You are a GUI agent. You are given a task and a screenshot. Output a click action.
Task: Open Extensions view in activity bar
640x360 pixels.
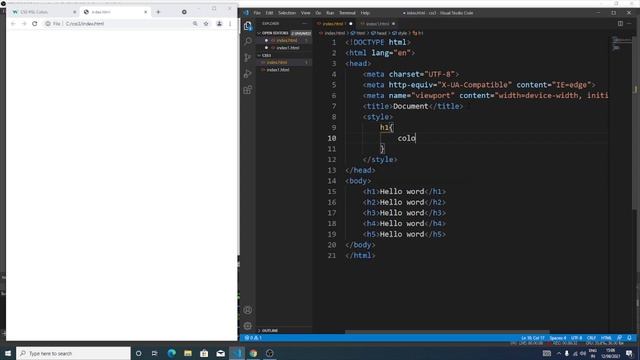click(x=248, y=90)
